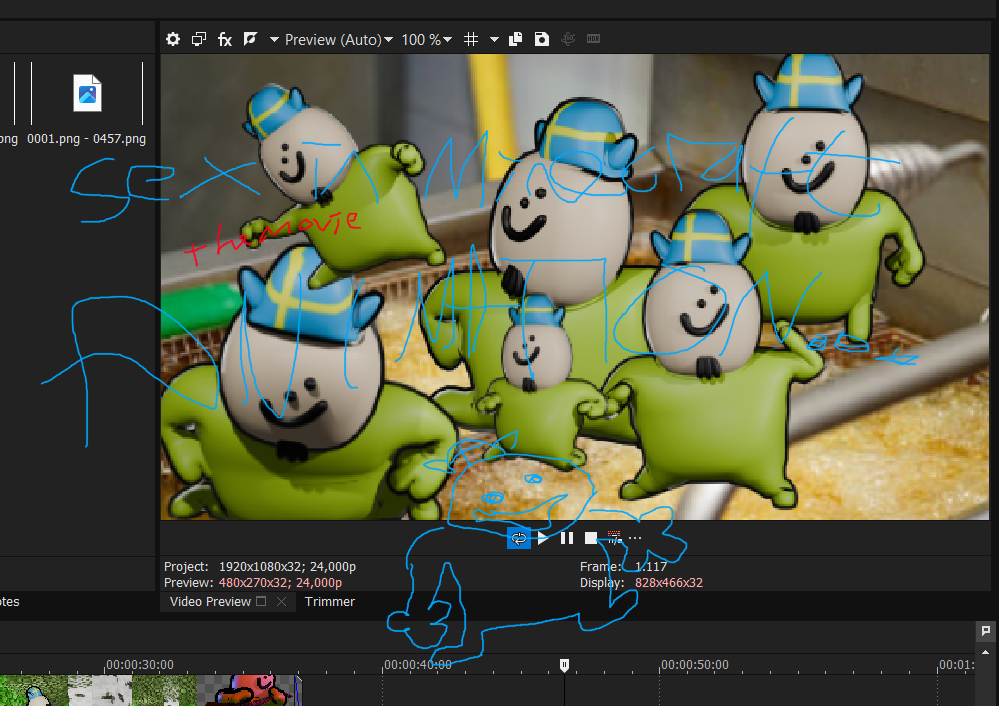Open Video Output FX (fx) button
This screenshot has width=999, height=706.
pos(225,40)
